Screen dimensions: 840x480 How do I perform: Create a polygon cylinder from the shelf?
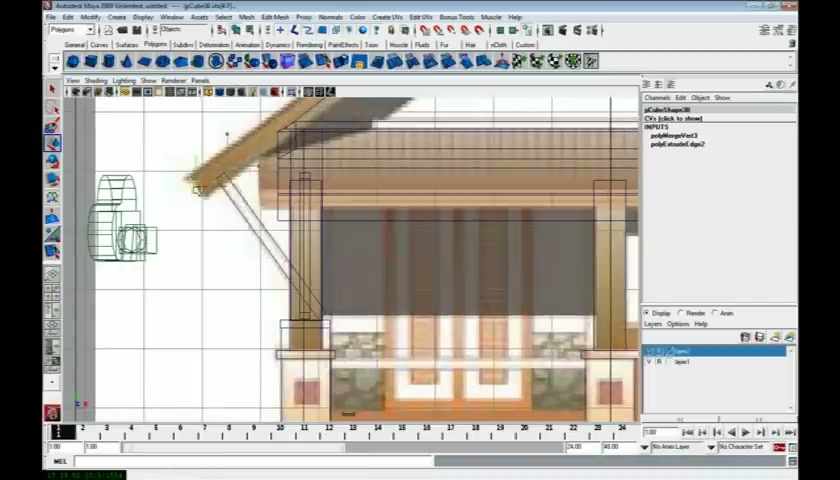click(x=109, y=61)
